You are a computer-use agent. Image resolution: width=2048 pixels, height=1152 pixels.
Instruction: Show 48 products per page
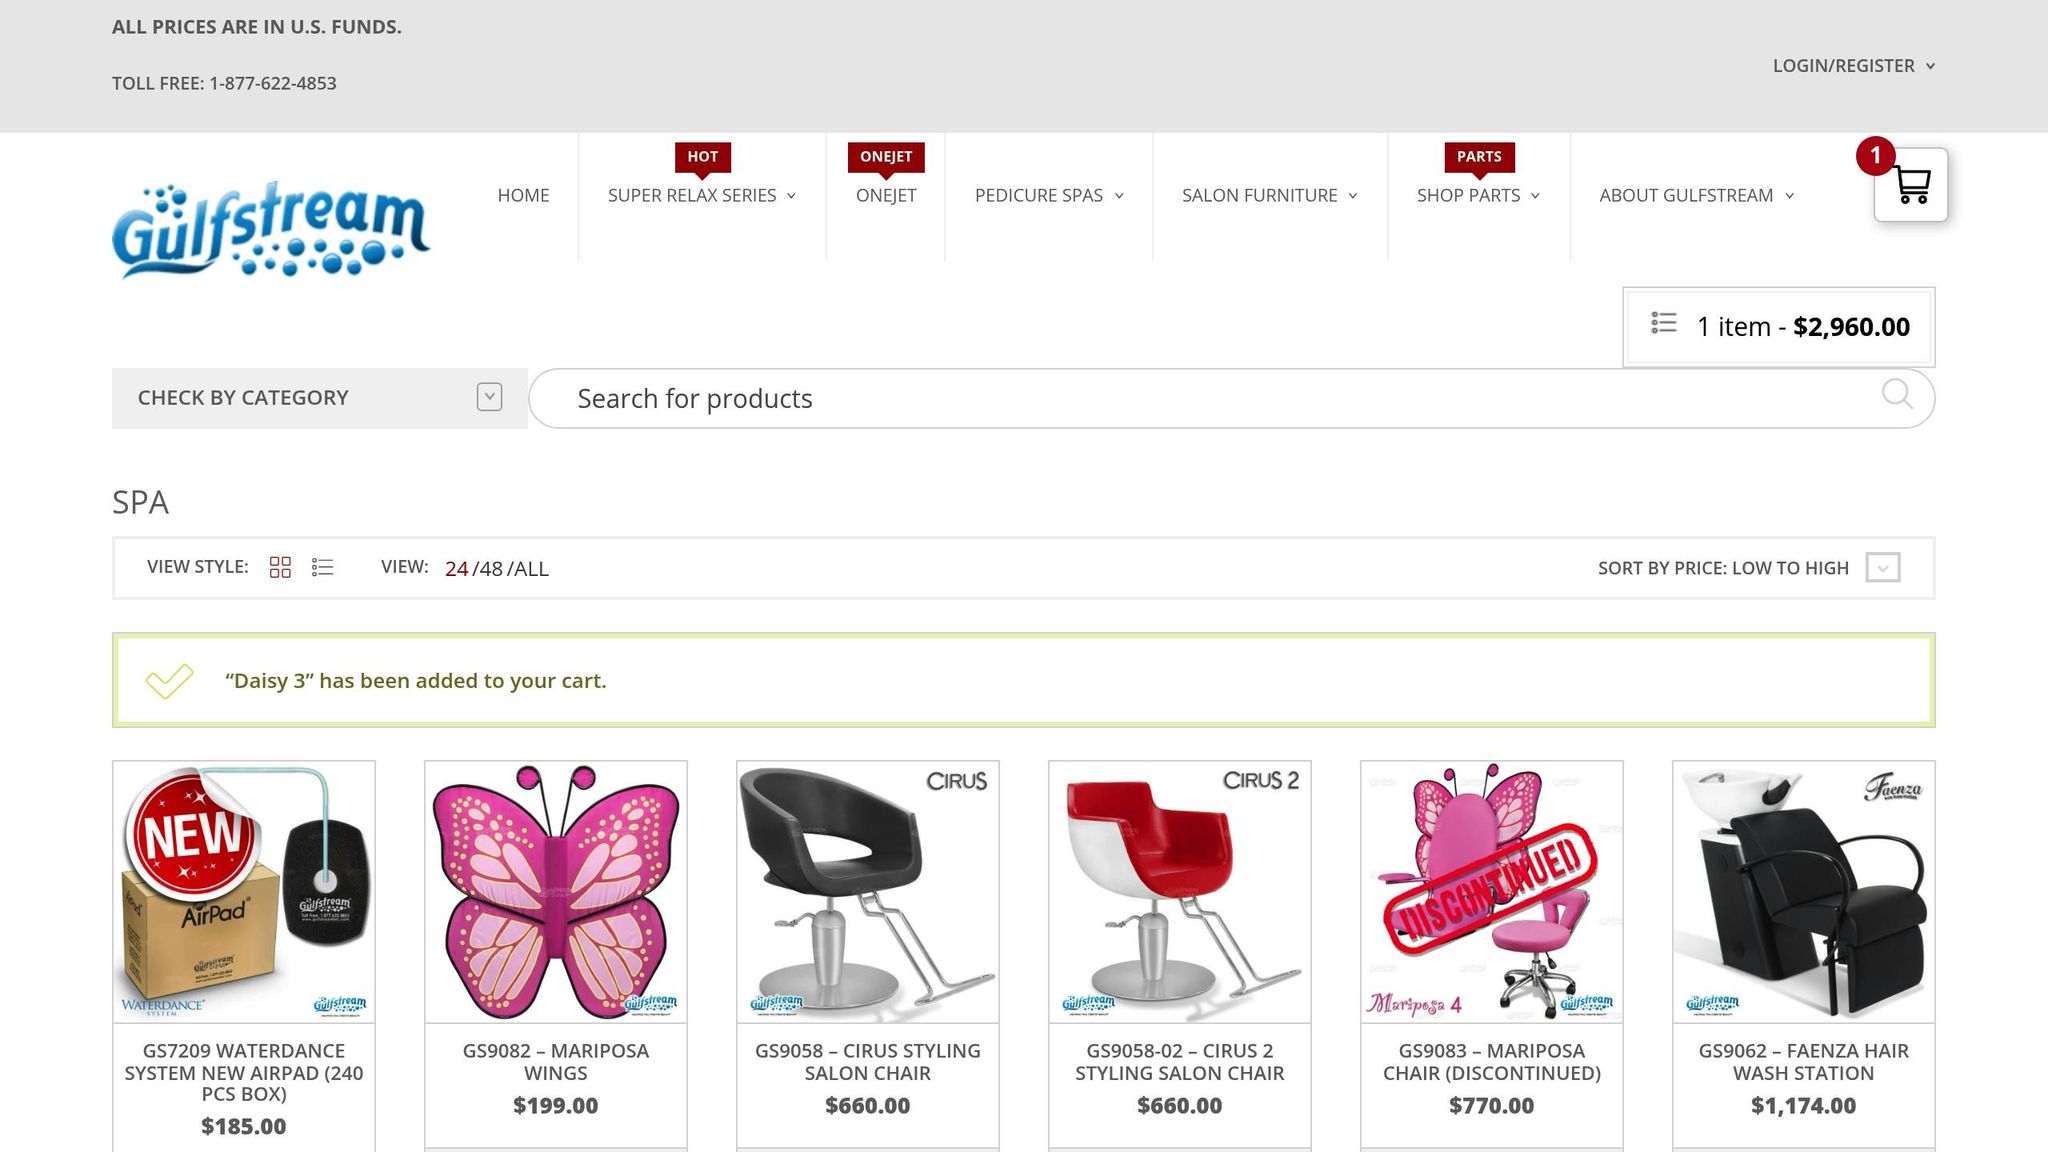(490, 569)
